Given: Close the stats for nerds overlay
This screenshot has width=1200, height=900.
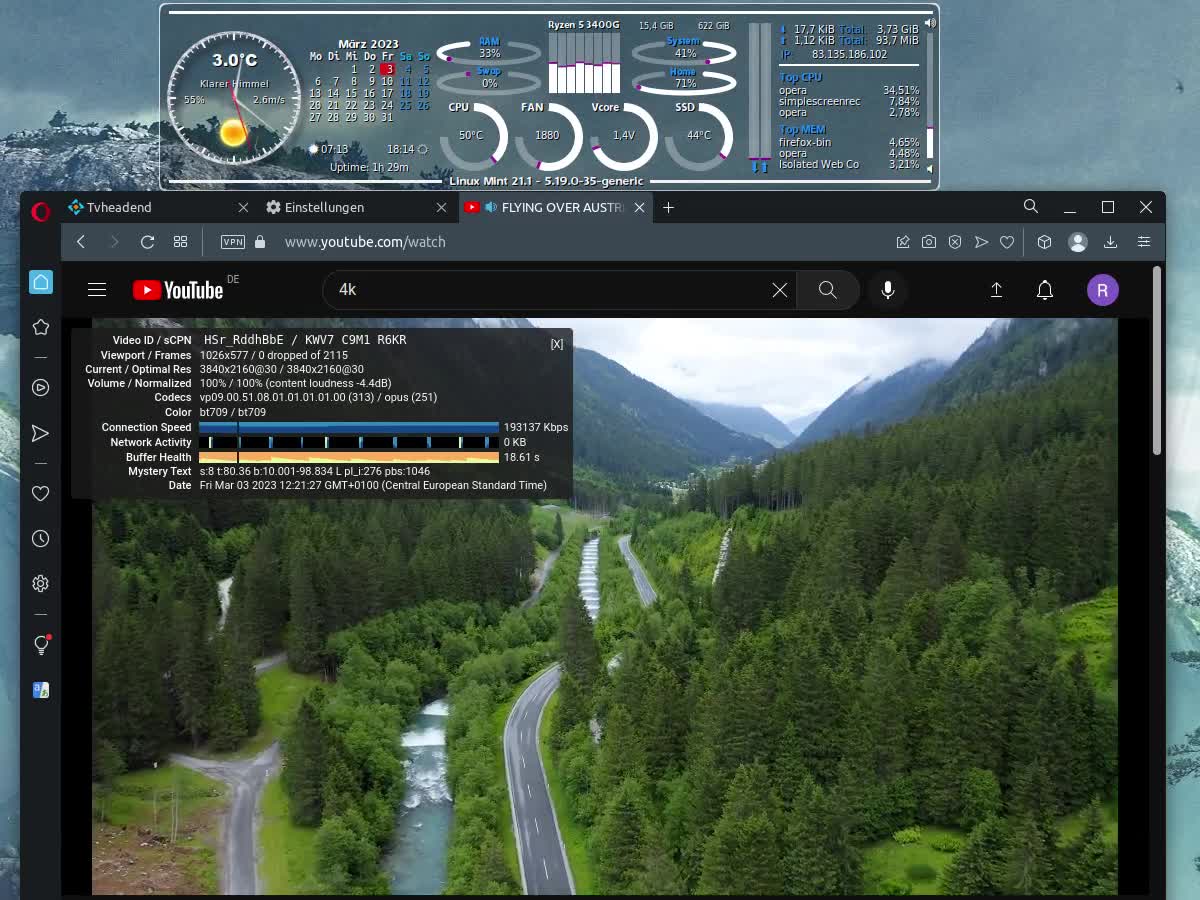Looking at the screenshot, I should pyautogui.click(x=557, y=344).
